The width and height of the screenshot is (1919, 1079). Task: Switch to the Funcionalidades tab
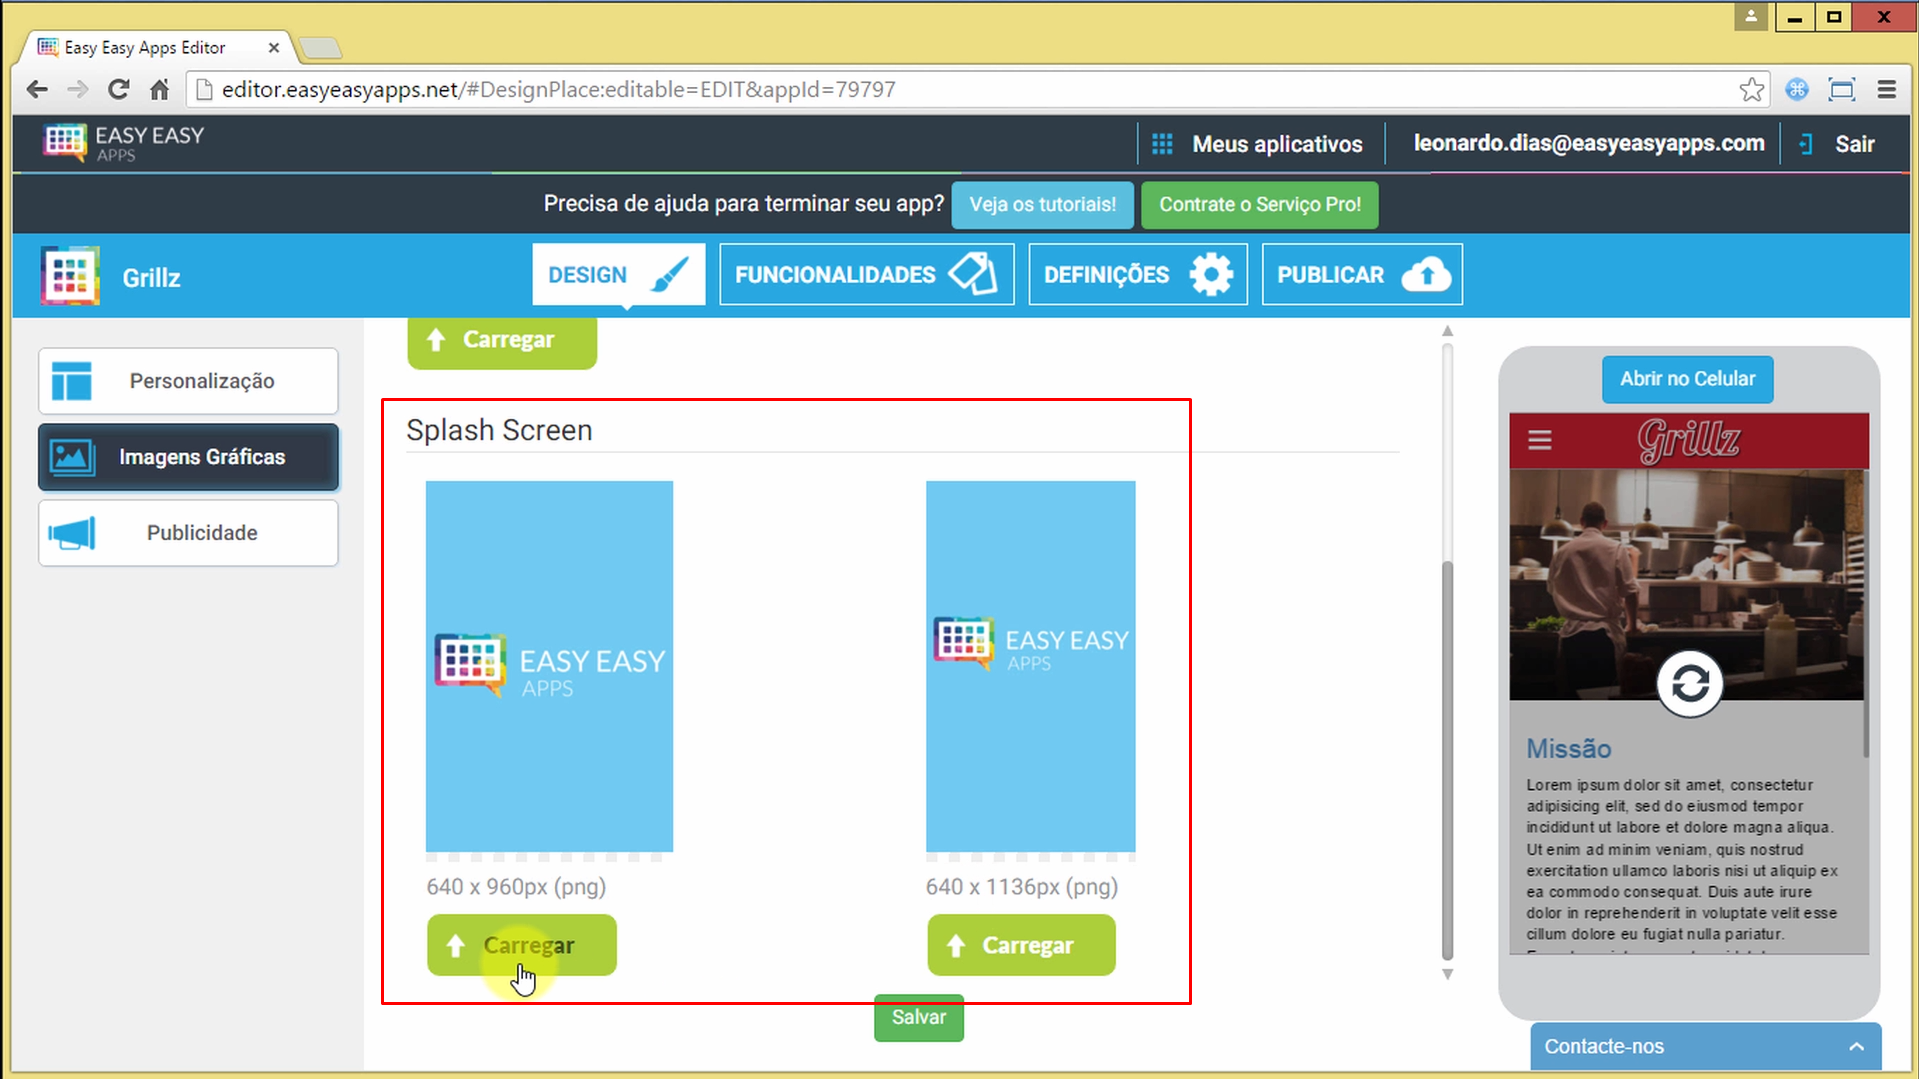(866, 275)
